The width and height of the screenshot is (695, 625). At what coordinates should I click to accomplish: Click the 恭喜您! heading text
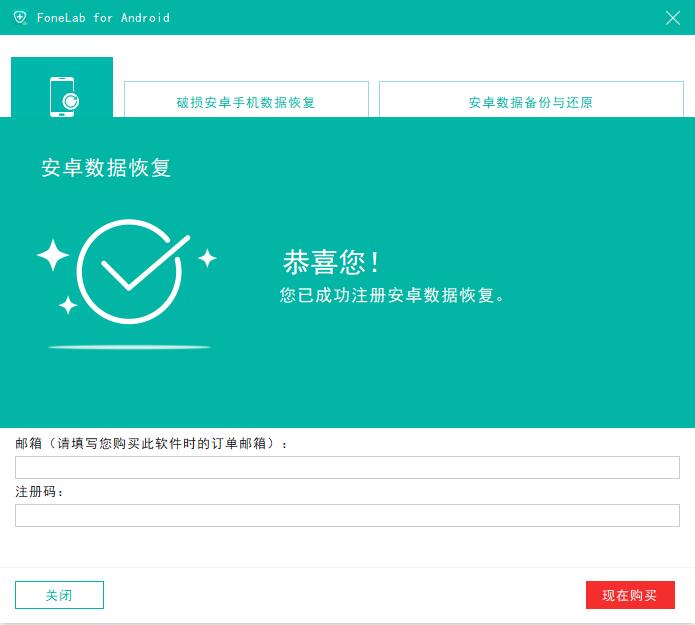[331, 262]
